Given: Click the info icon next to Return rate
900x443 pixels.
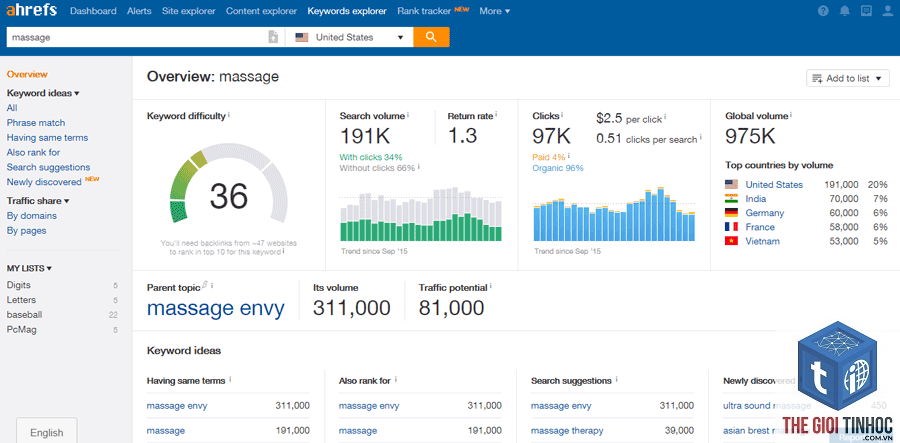Looking at the screenshot, I should tap(496, 115).
